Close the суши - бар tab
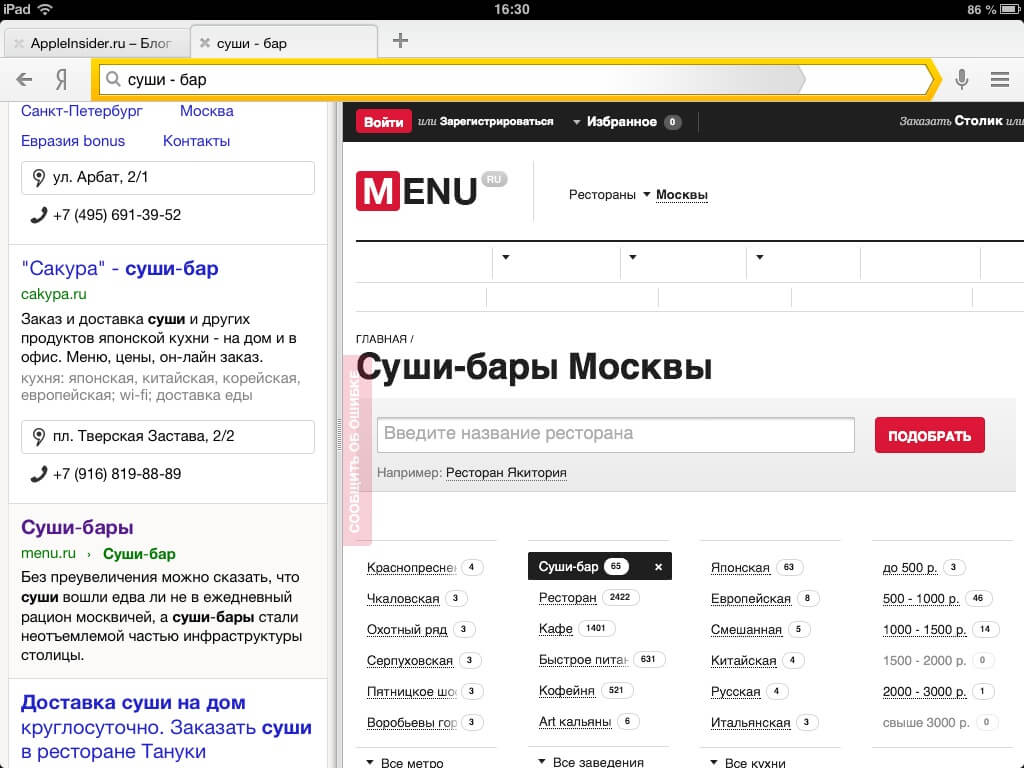 [204, 43]
